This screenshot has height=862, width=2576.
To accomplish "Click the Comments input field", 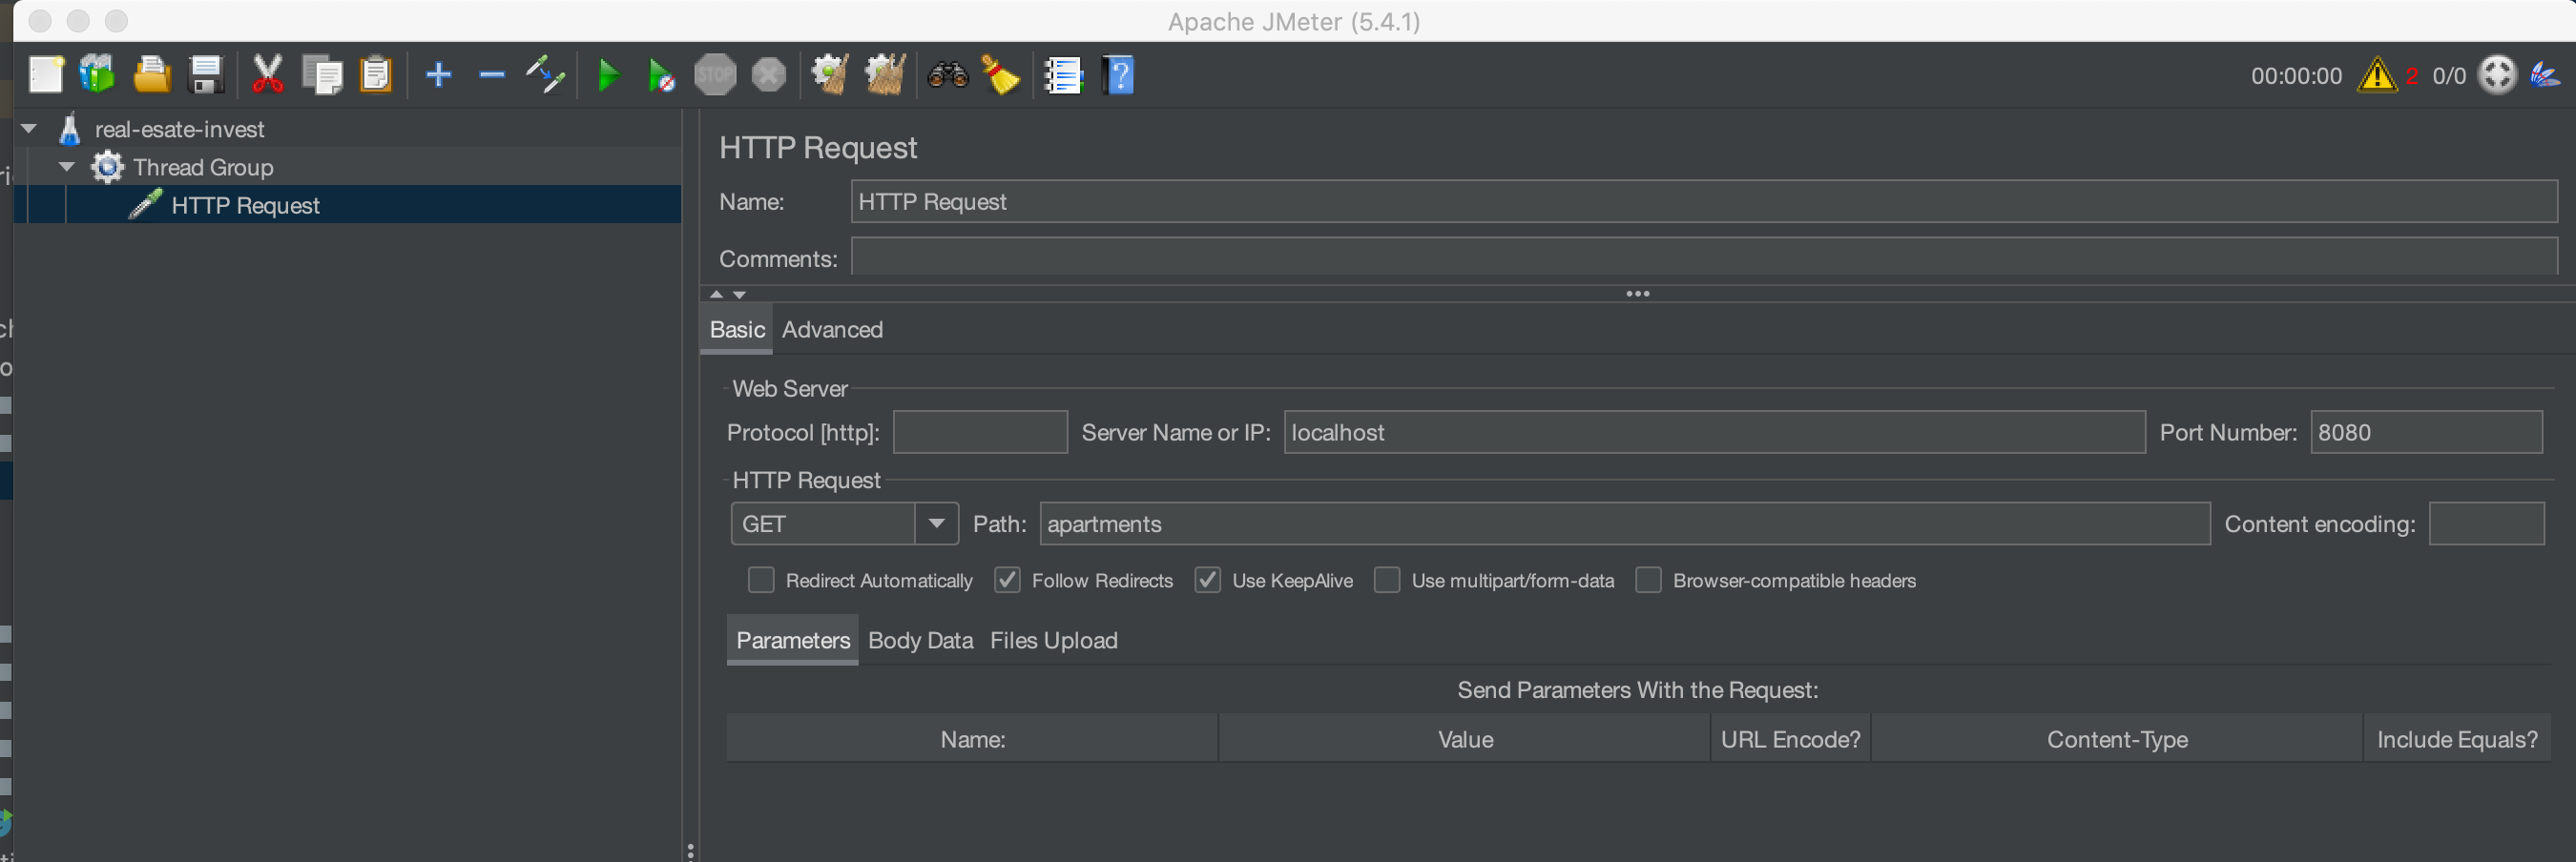I will click(x=1704, y=257).
